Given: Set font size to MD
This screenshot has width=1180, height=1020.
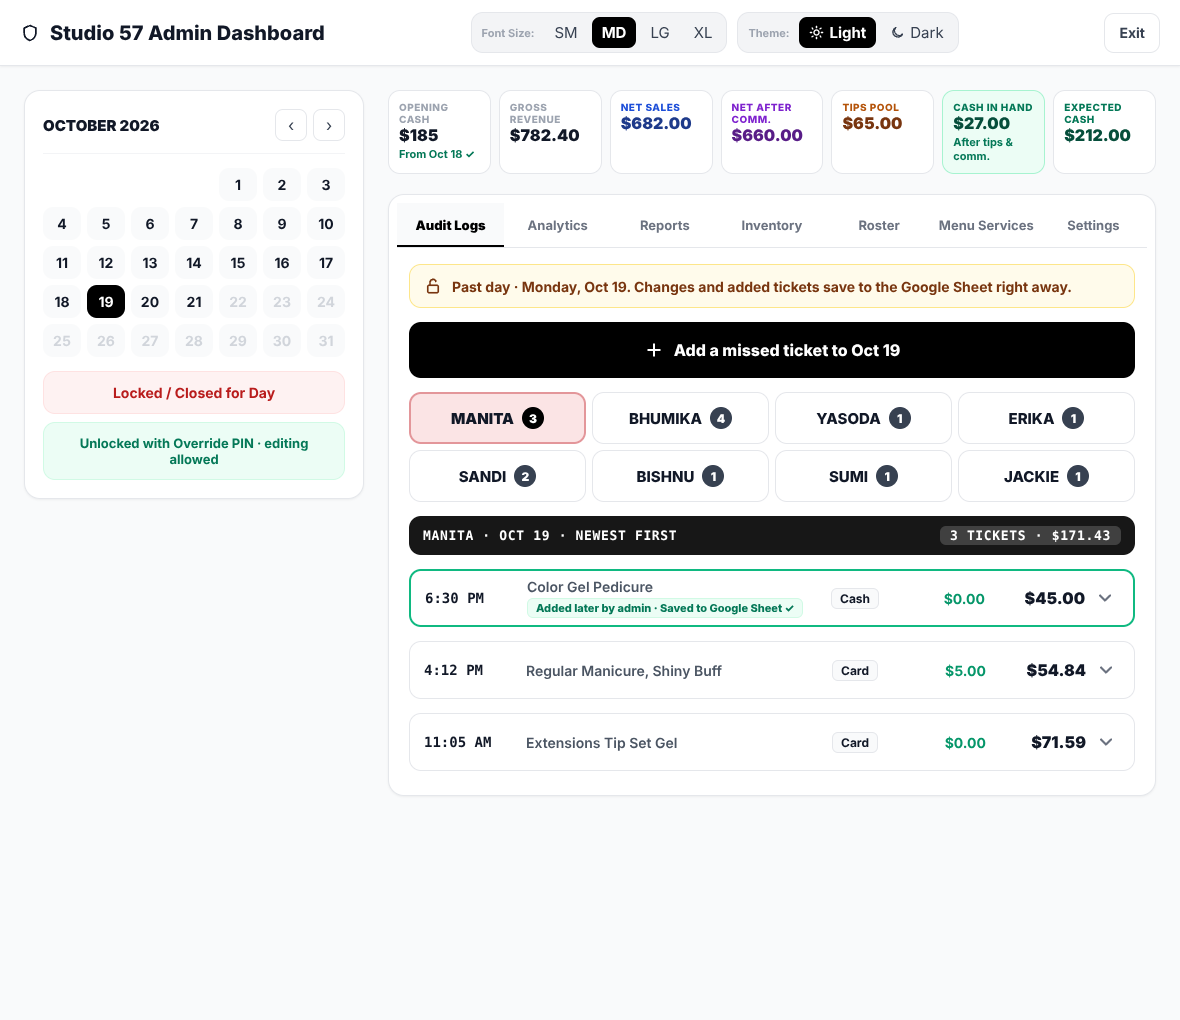Looking at the screenshot, I should coord(614,33).
